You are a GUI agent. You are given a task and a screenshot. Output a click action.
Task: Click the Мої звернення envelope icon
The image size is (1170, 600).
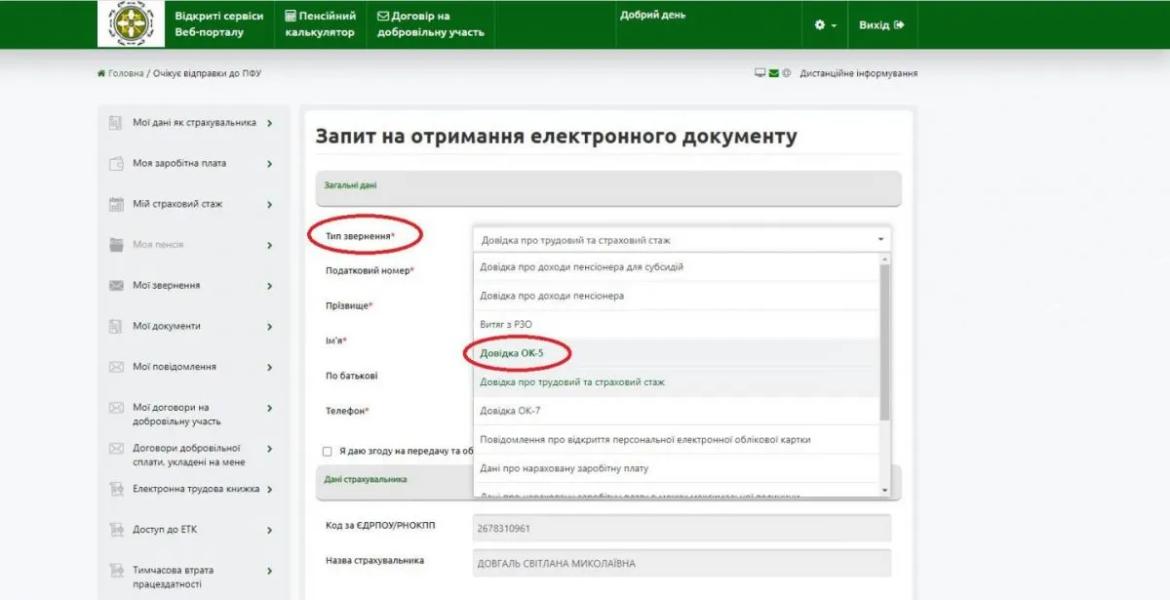click(x=115, y=286)
